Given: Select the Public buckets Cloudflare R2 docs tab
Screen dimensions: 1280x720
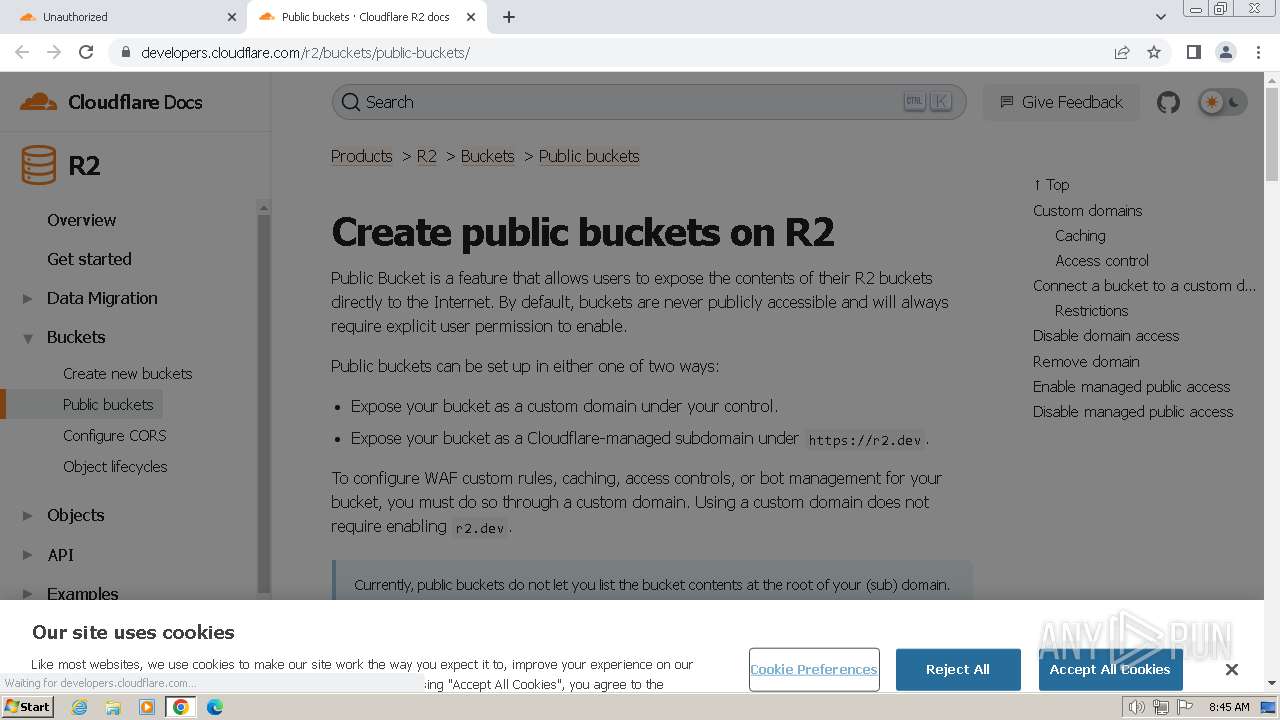Looking at the screenshot, I should (x=365, y=17).
